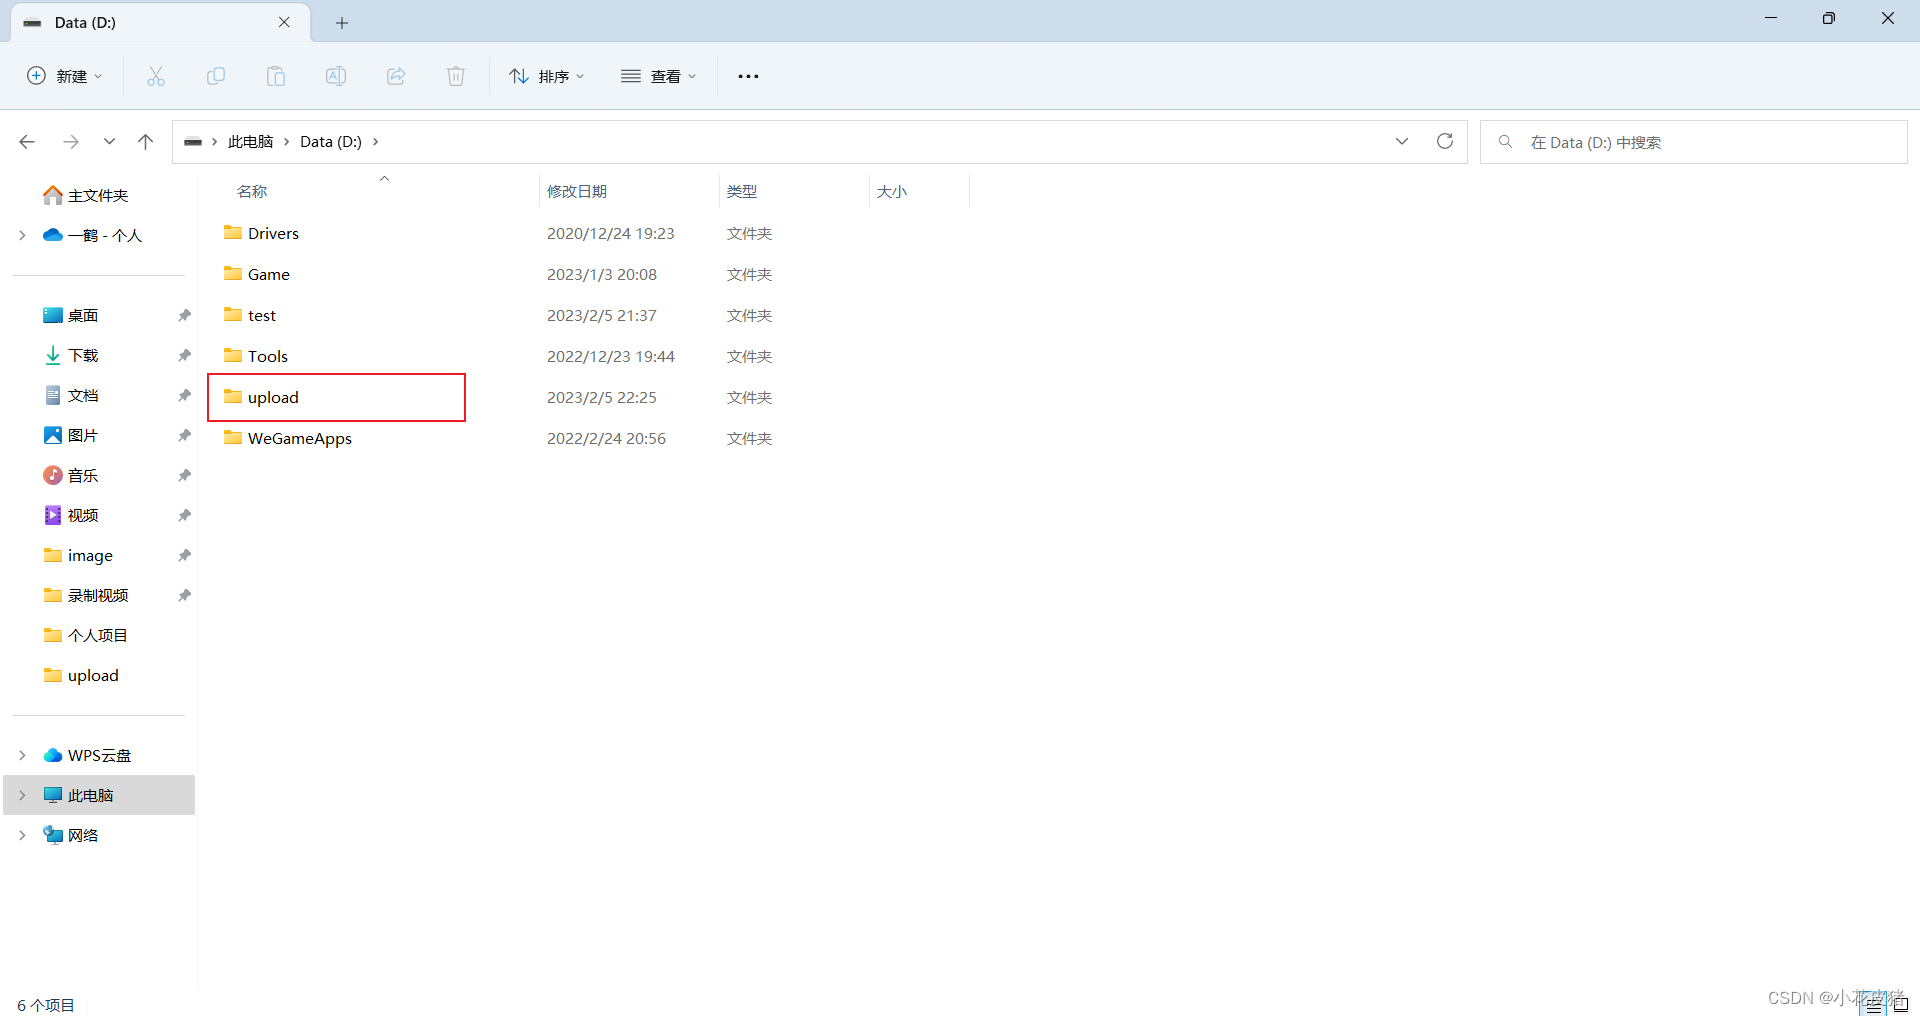Image resolution: width=1920 pixels, height=1016 pixels.
Task: Select the test folder
Action: pyautogui.click(x=261, y=315)
